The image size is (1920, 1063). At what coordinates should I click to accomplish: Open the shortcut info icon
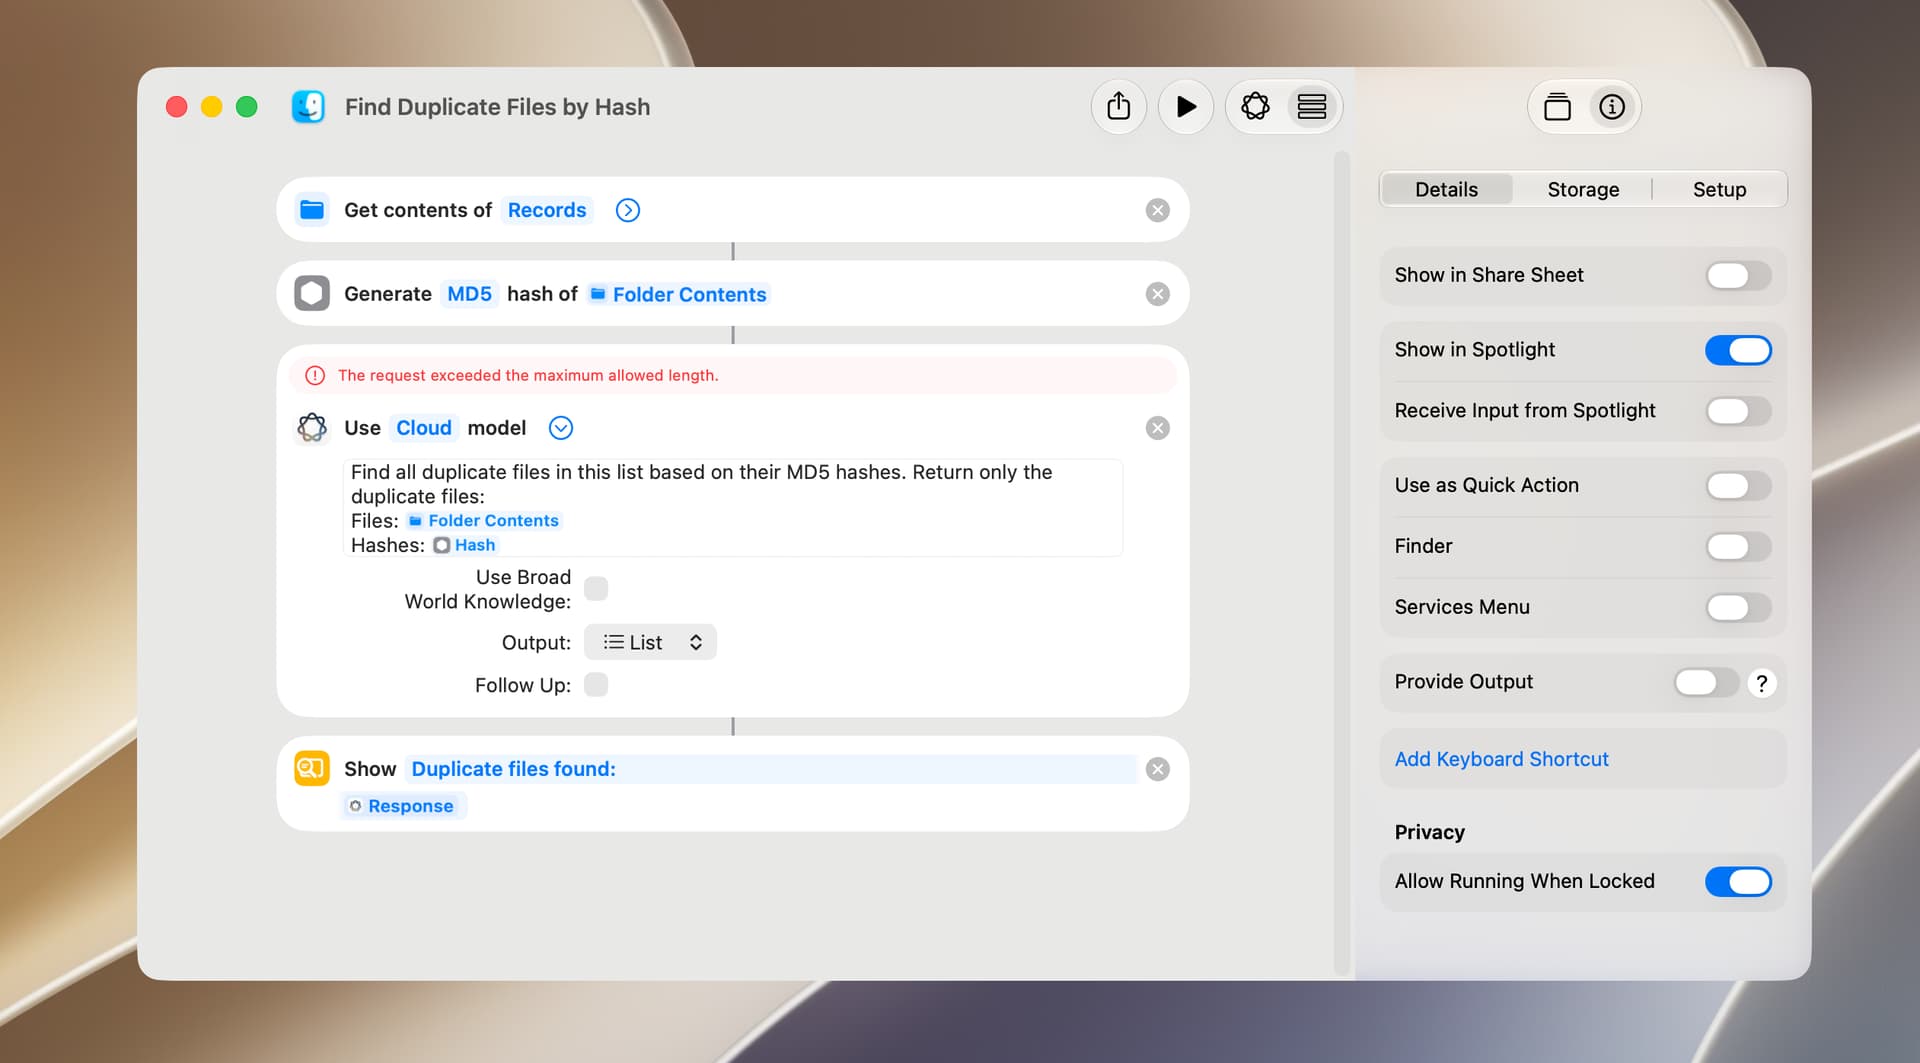[x=1612, y=106]
